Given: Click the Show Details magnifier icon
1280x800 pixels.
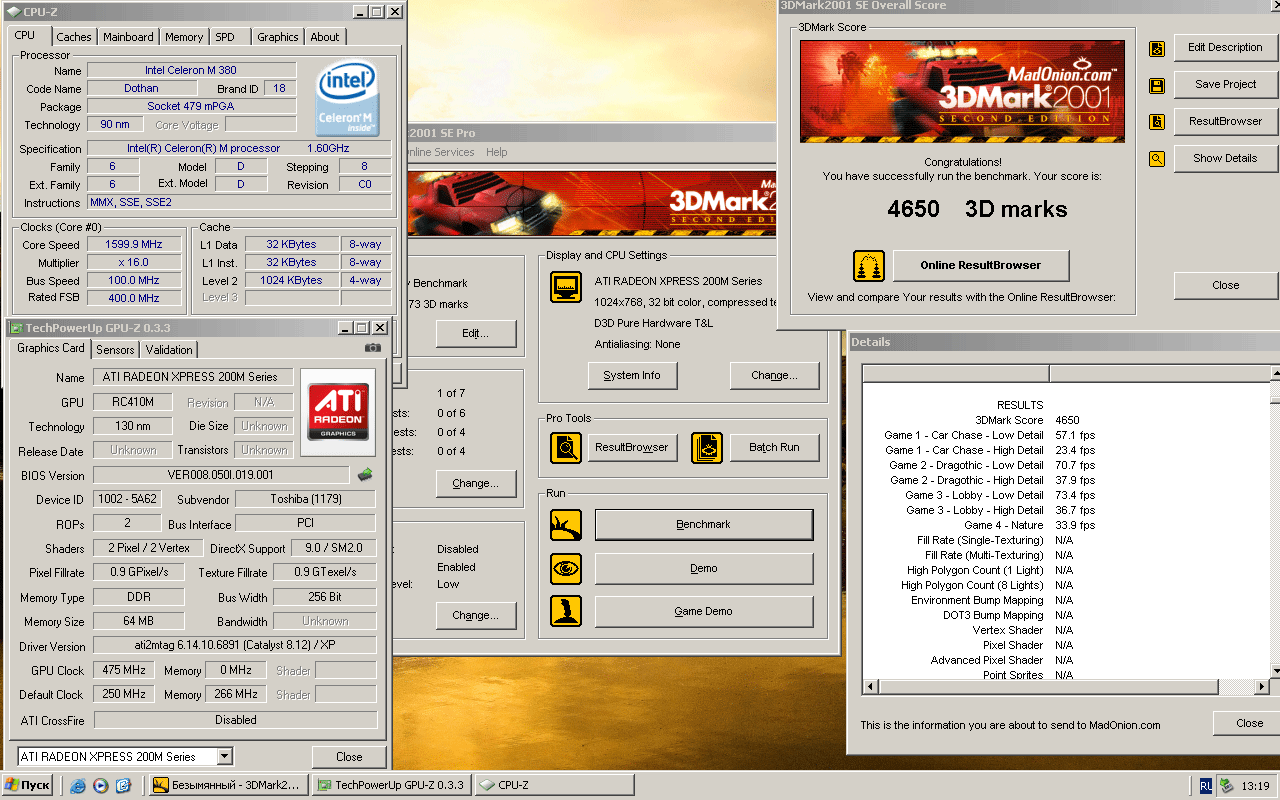Looking at the screenshot, I should (1157, 159).
